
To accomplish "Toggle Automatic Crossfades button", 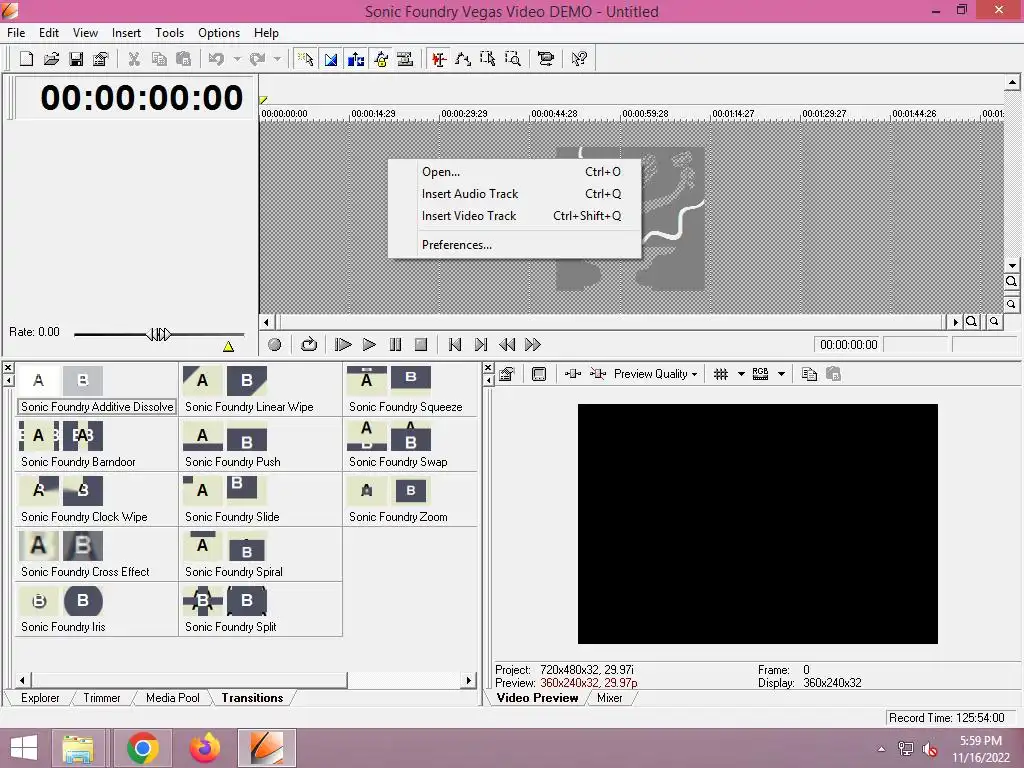I will pyautogui.click(x=330, y=59).
